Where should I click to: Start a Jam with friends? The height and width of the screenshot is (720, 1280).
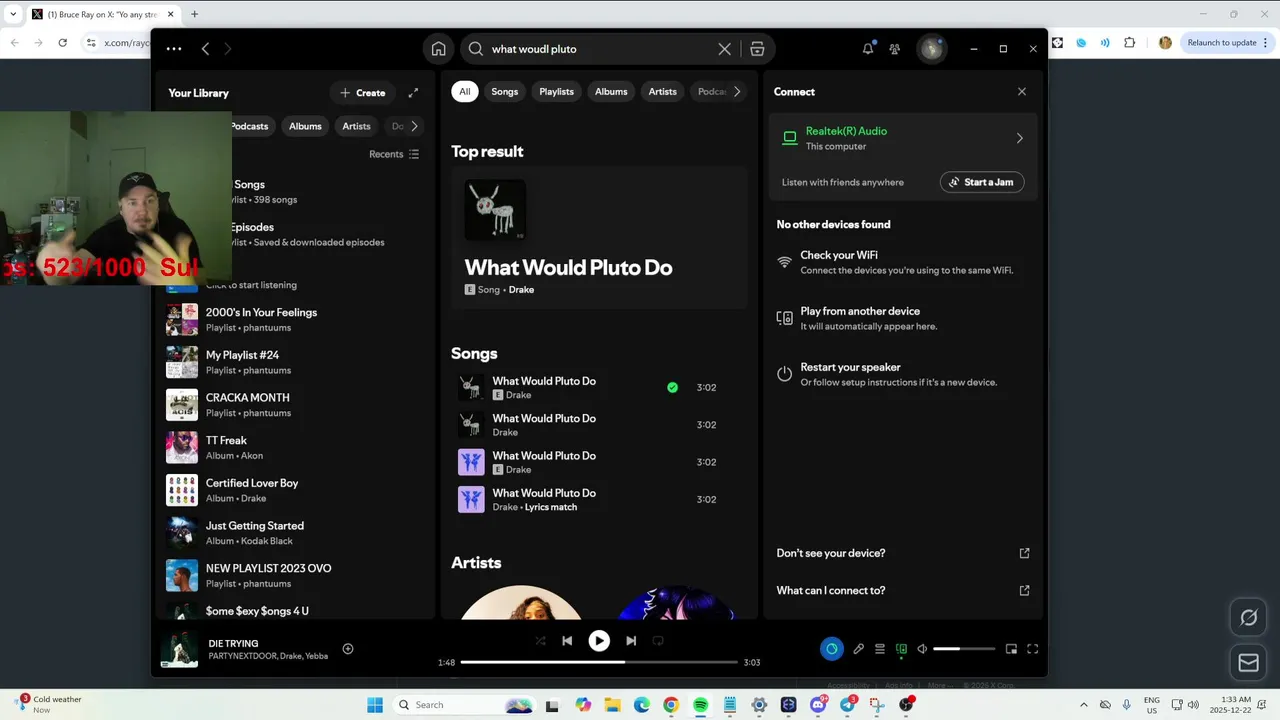[x=982, y=182]
